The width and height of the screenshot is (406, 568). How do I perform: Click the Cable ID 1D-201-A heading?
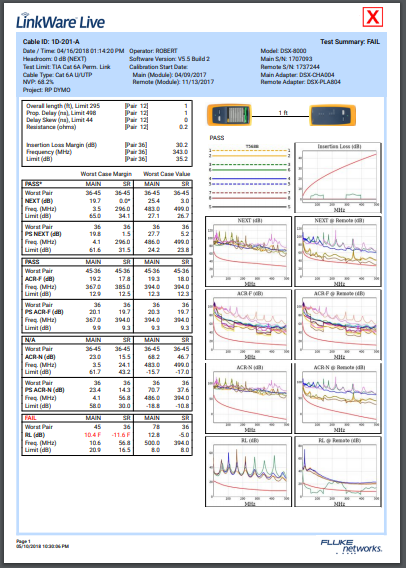click(x=51, y=42)
